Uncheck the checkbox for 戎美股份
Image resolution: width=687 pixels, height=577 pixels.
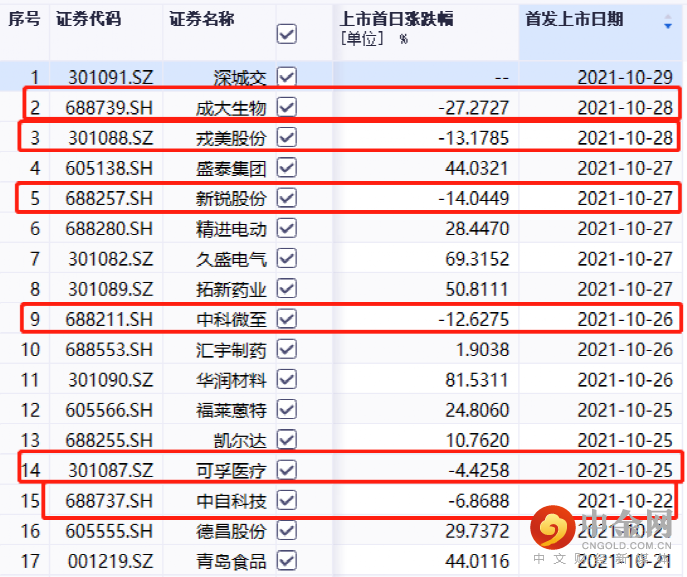[x=287, y=137]
